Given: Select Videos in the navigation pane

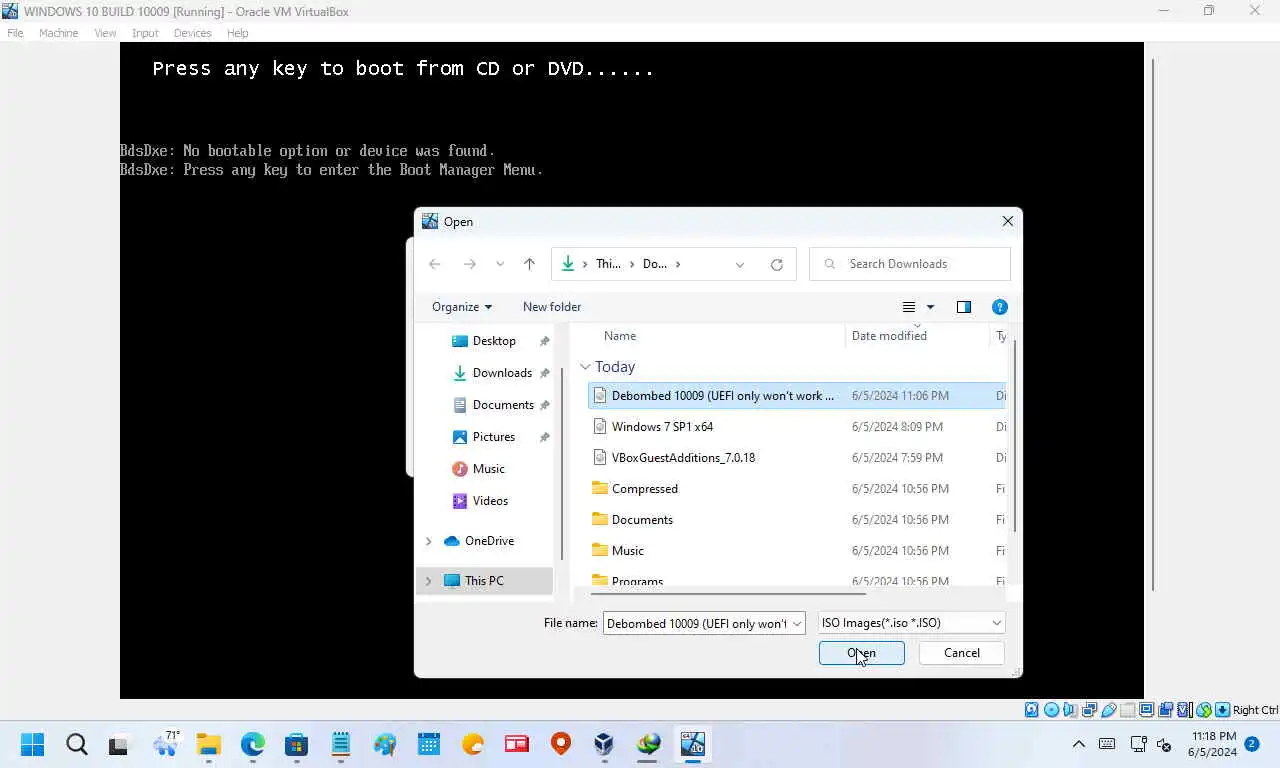Looking at the screenshot, I should pyautogui.click(x=490, y=501).
